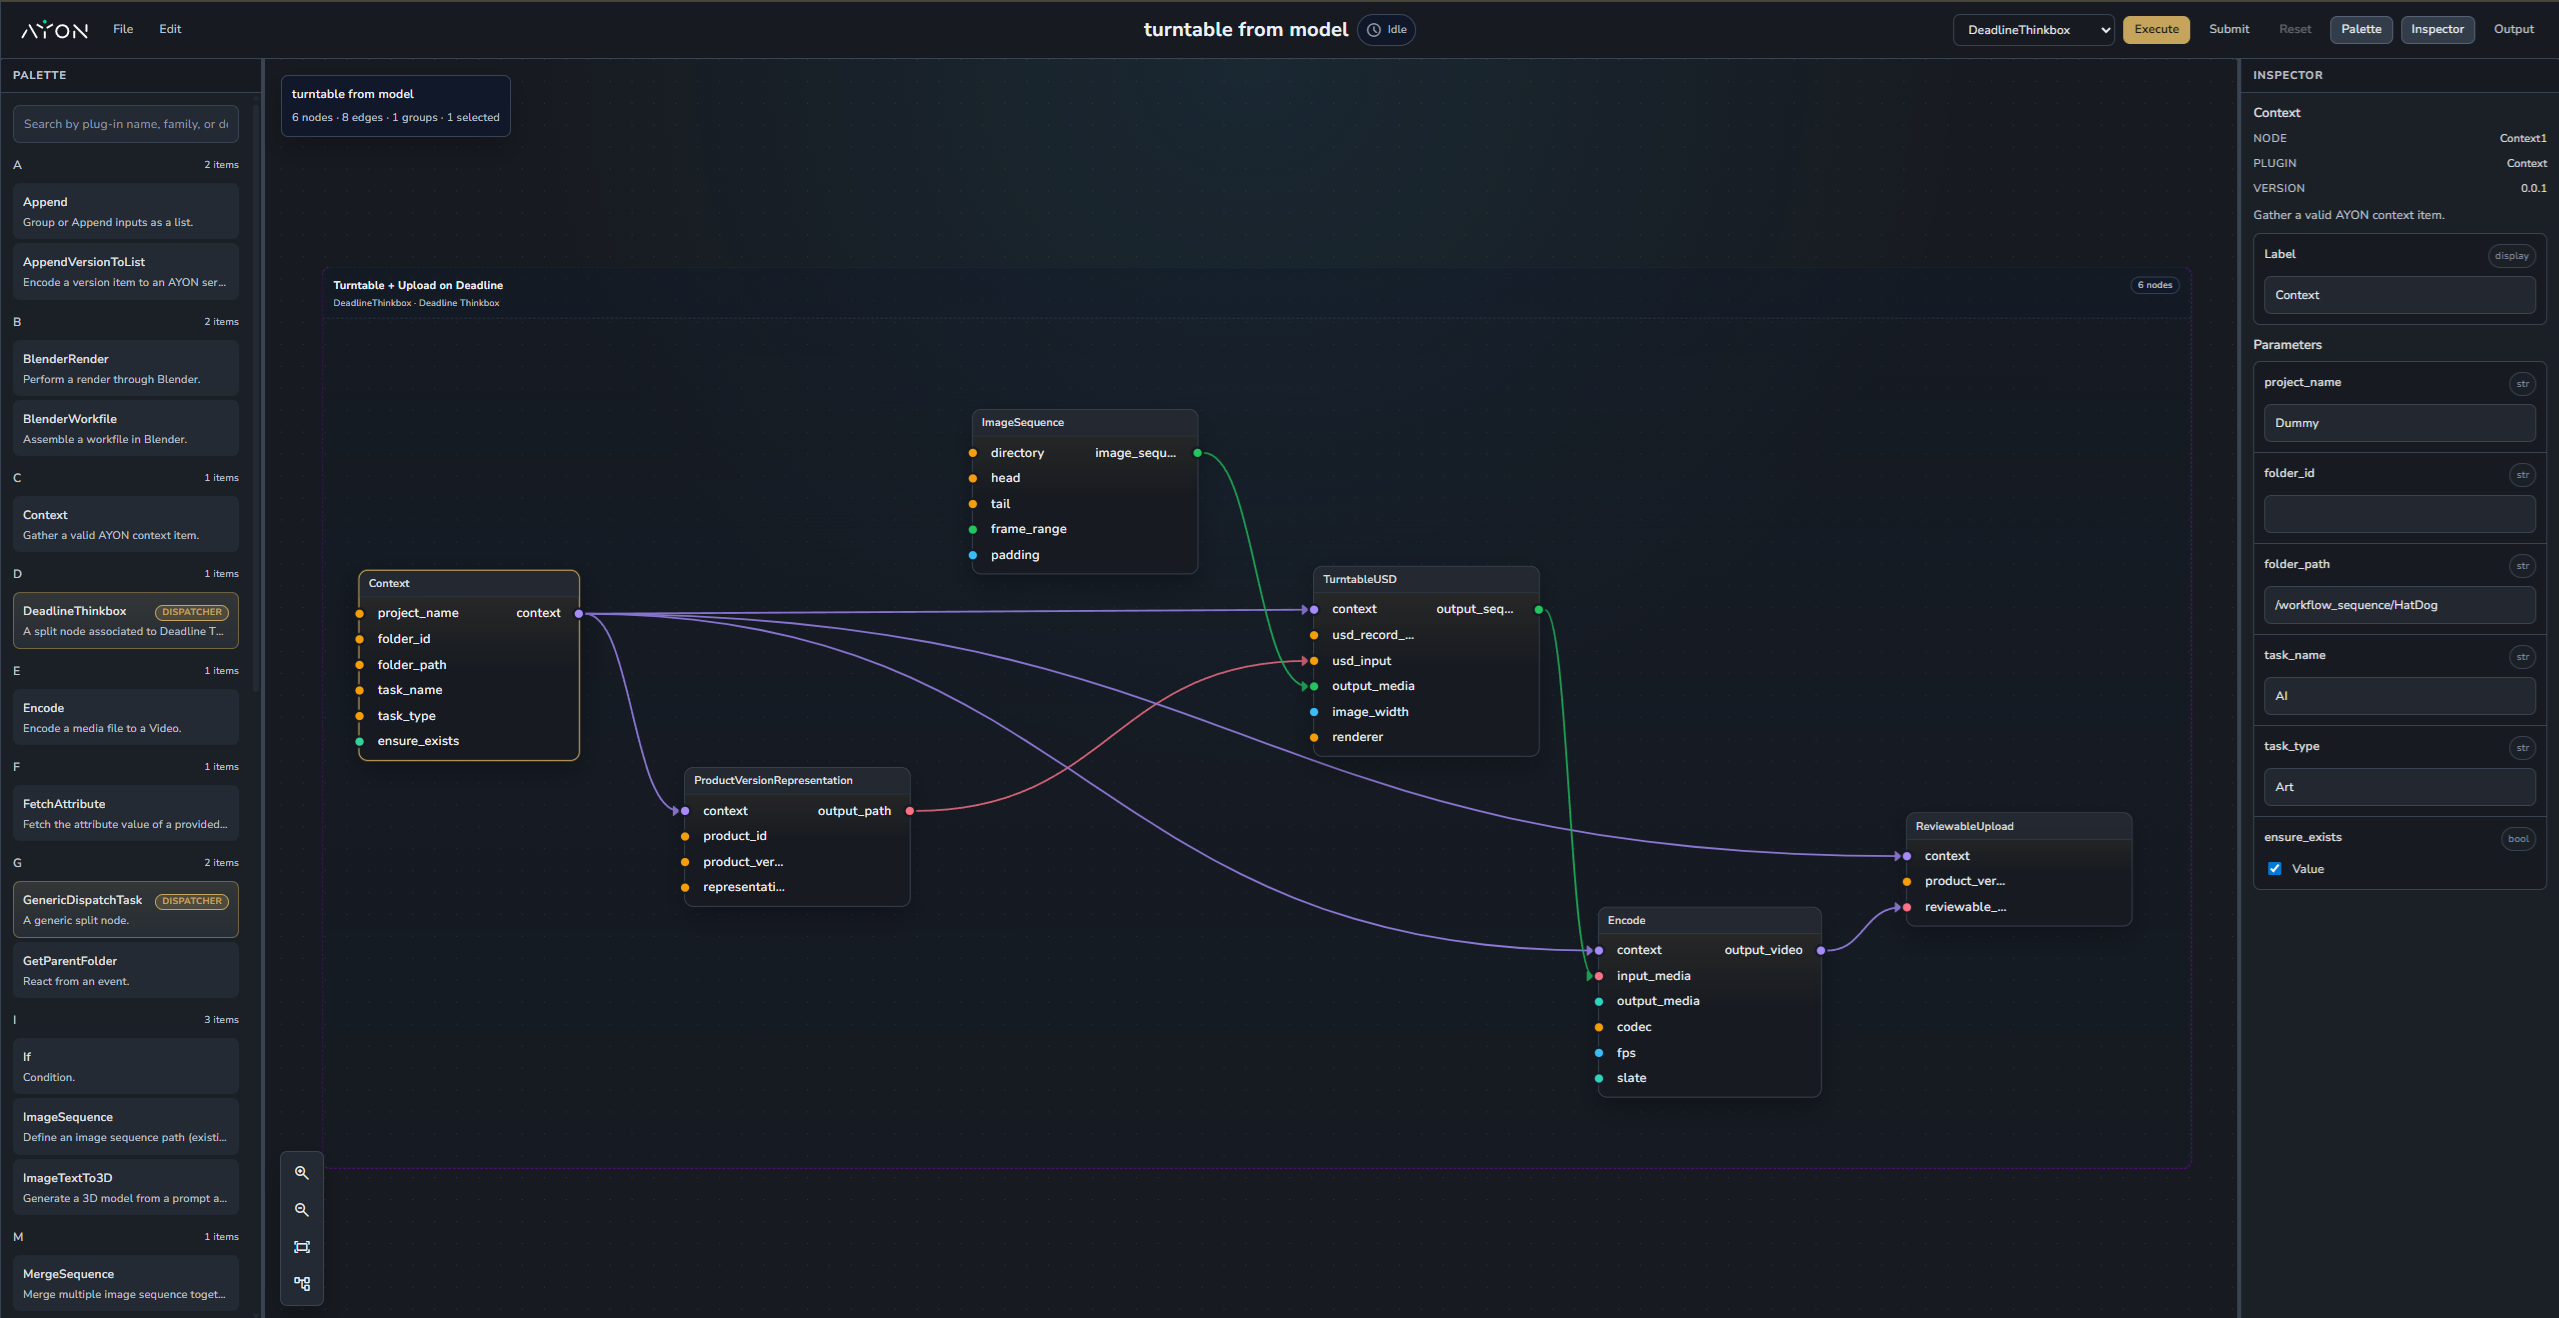Click the AYON logo
The height and width of the screenshot is (1318, 2559).
tap(55, 30)
